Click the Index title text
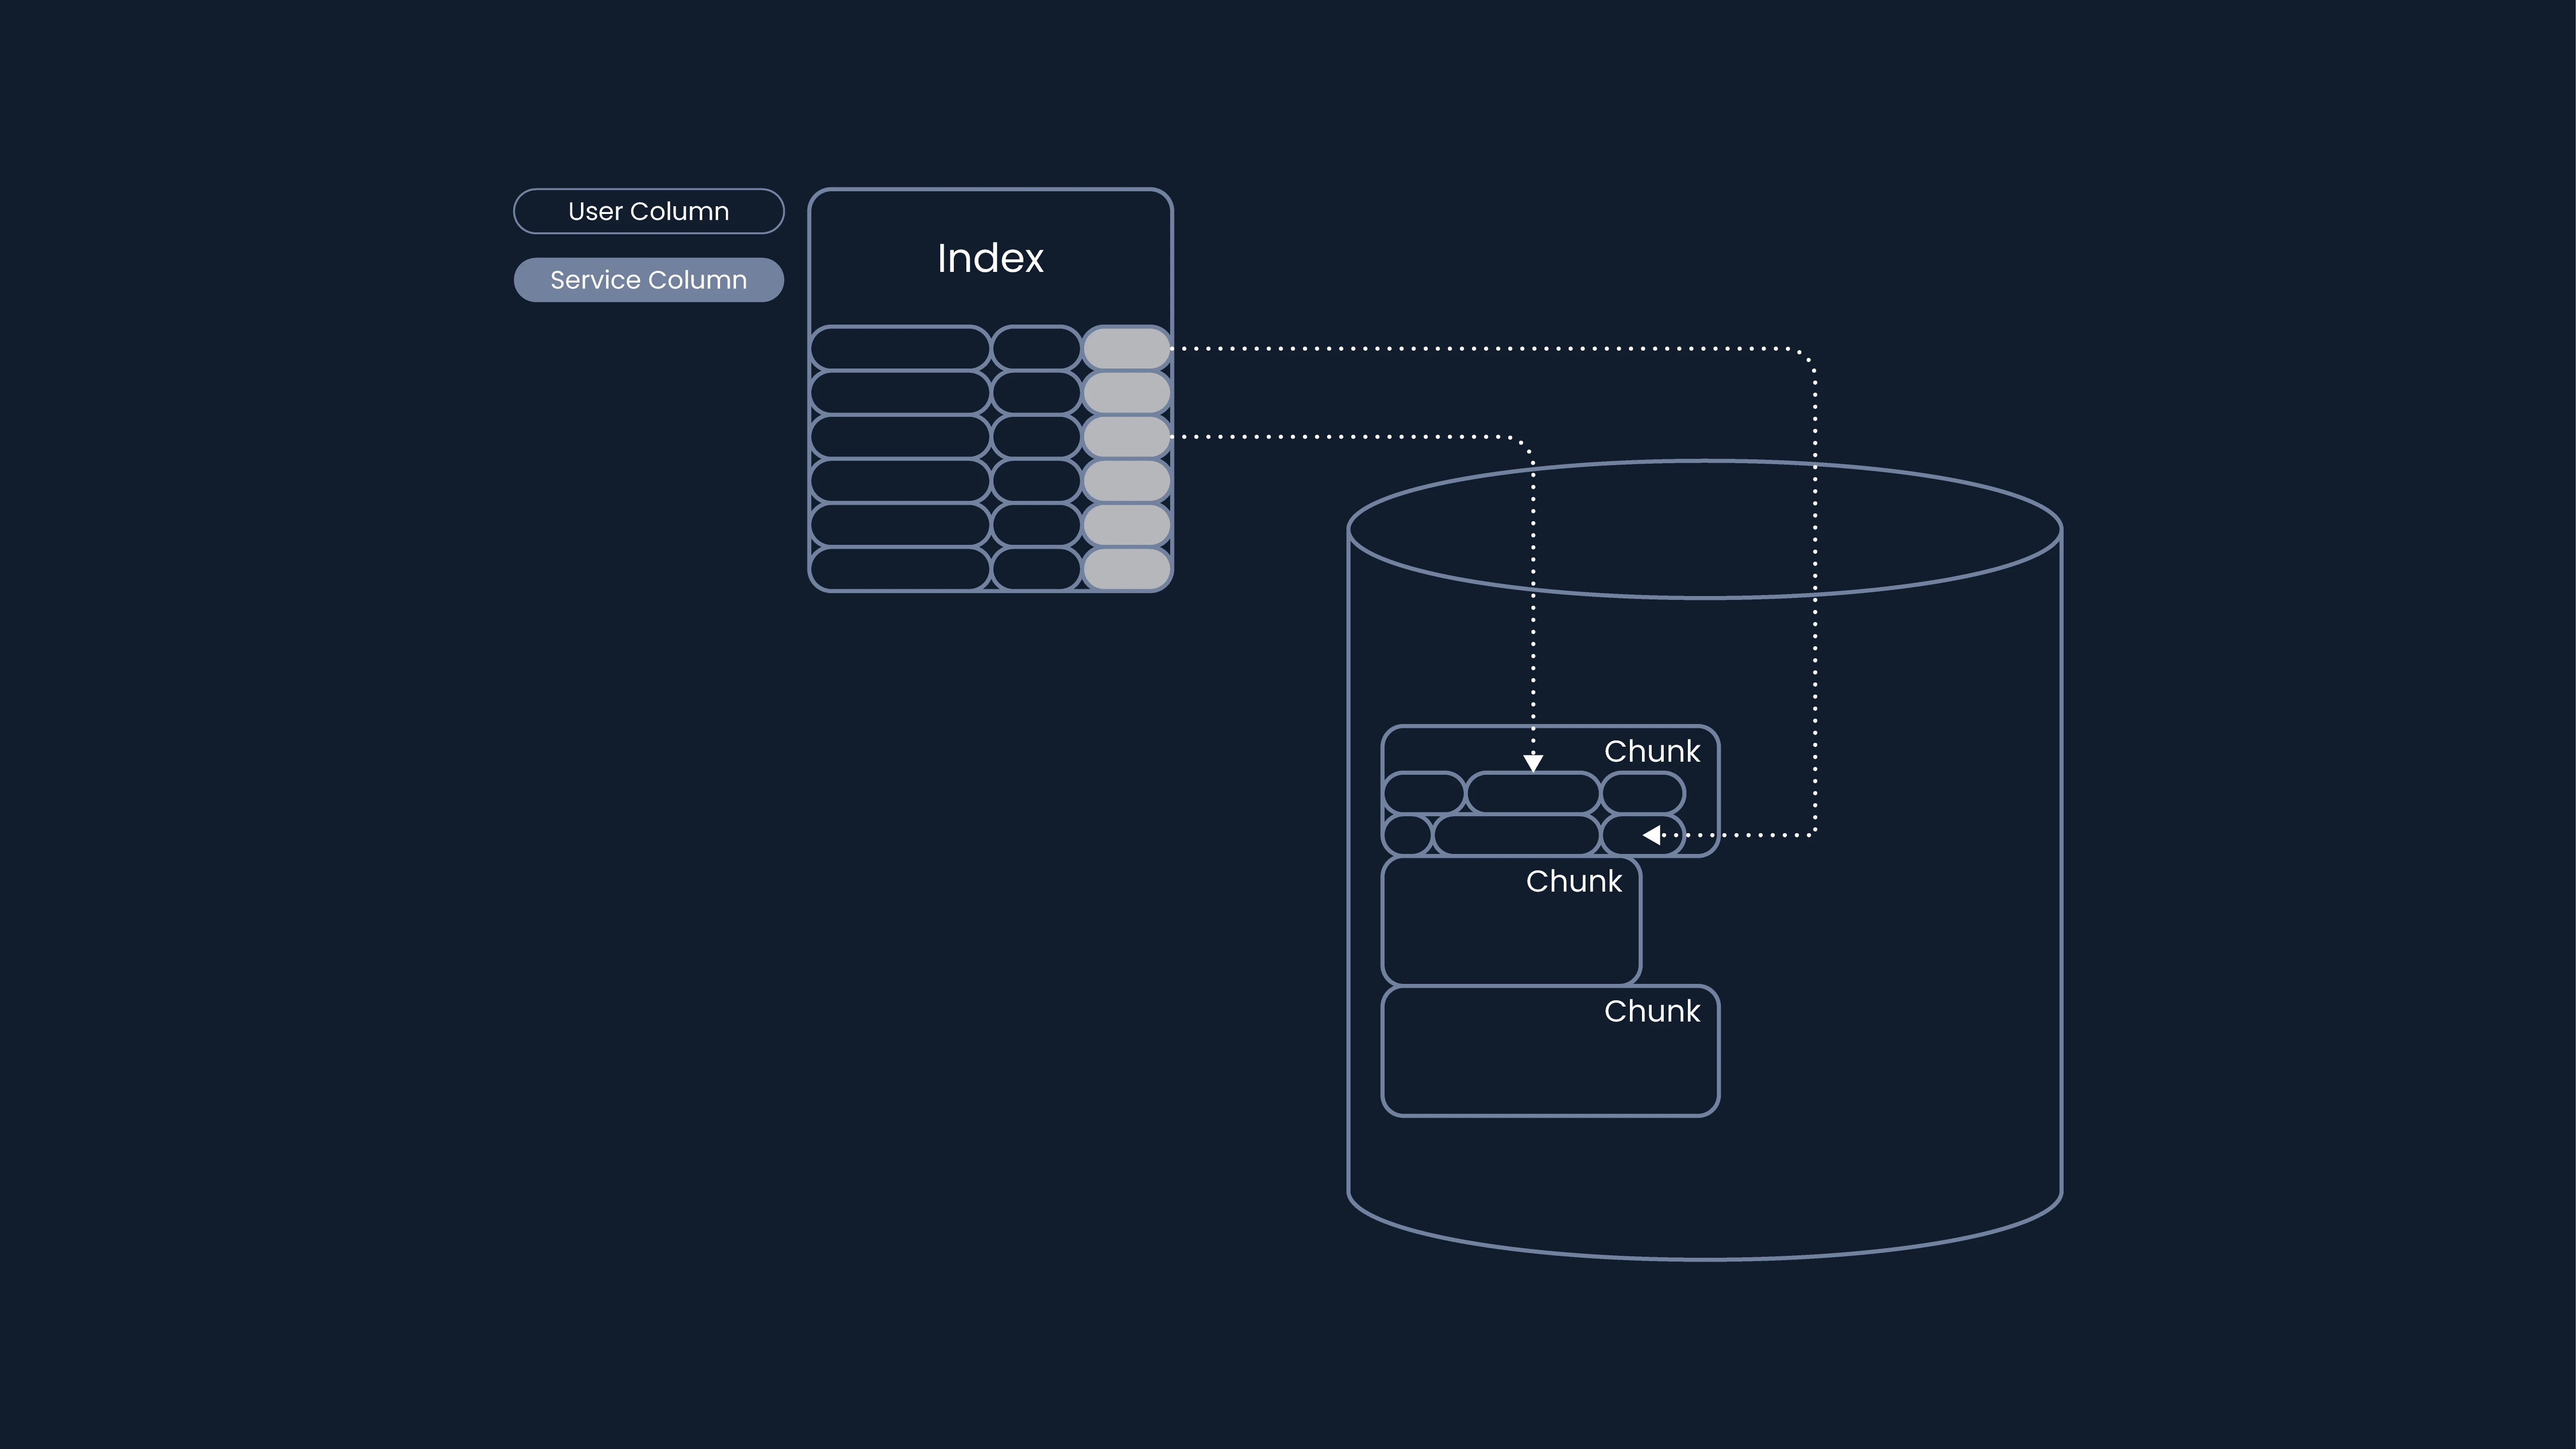2576x1449 pixels. (990, 259)
